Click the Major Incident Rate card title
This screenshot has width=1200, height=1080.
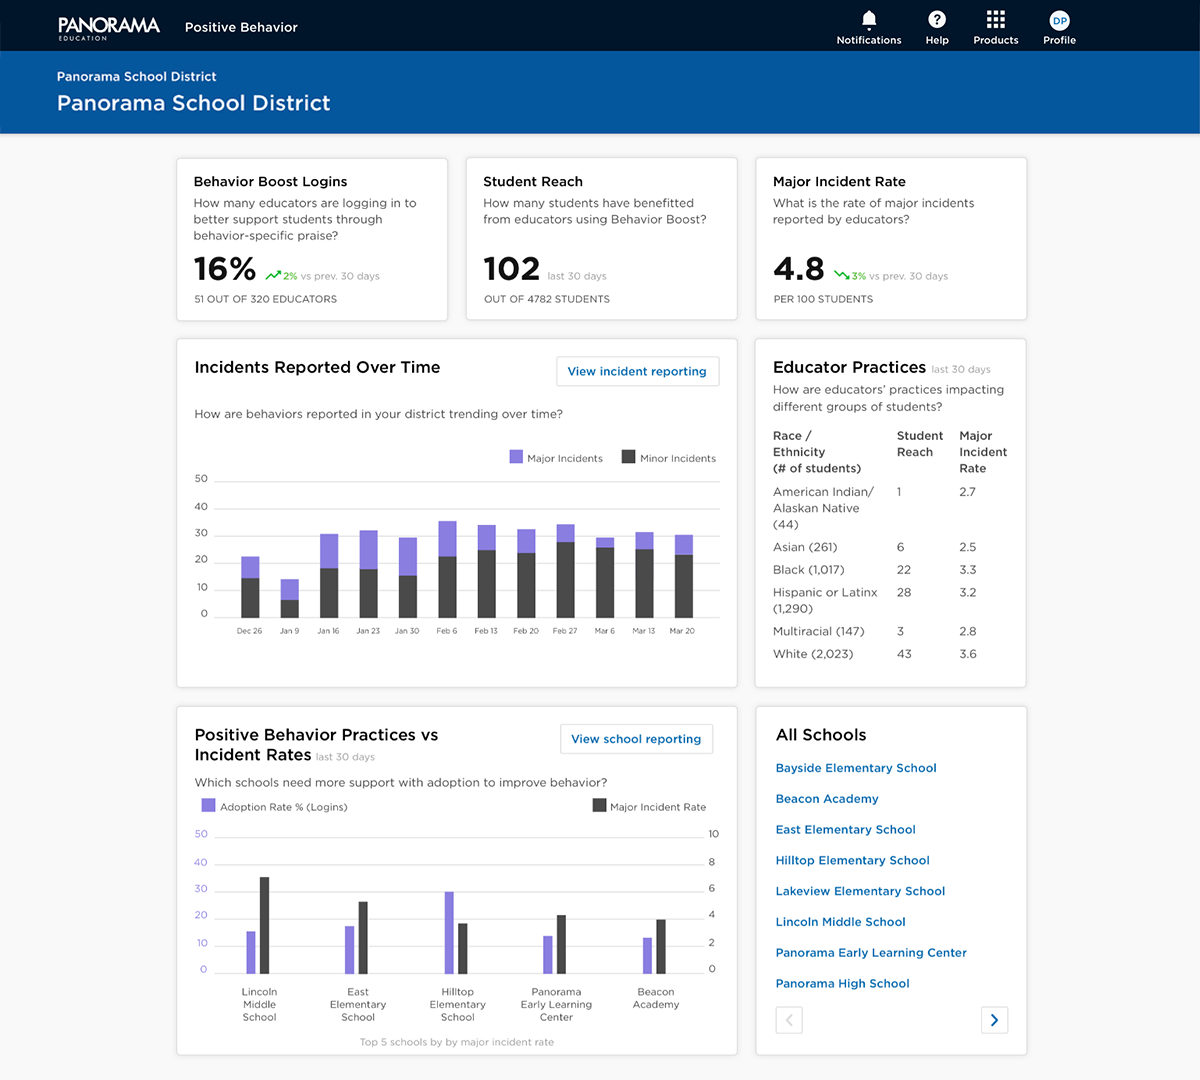[x=839, y=181]
